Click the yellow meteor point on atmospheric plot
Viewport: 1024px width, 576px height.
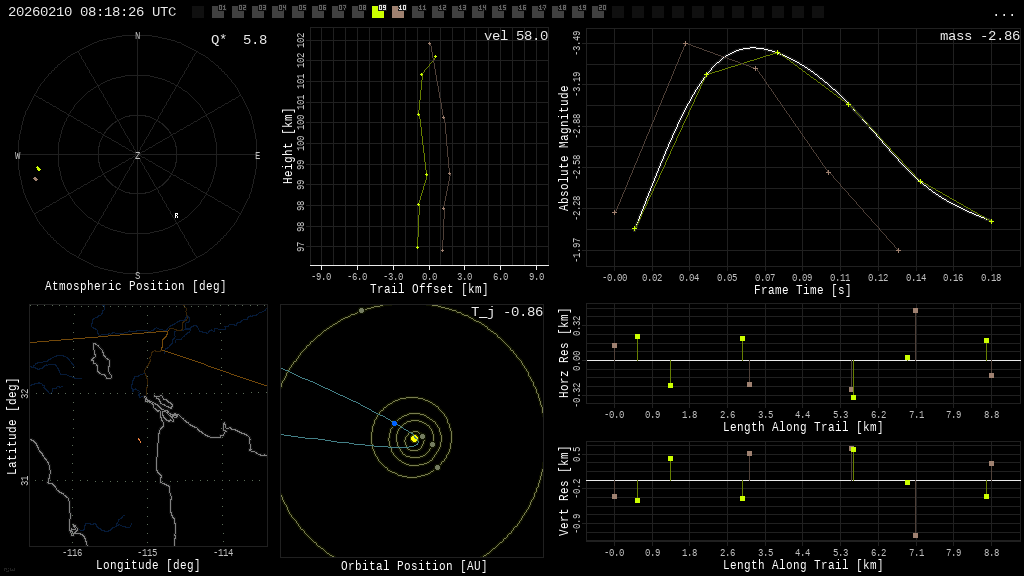click(x=38, y=169)
